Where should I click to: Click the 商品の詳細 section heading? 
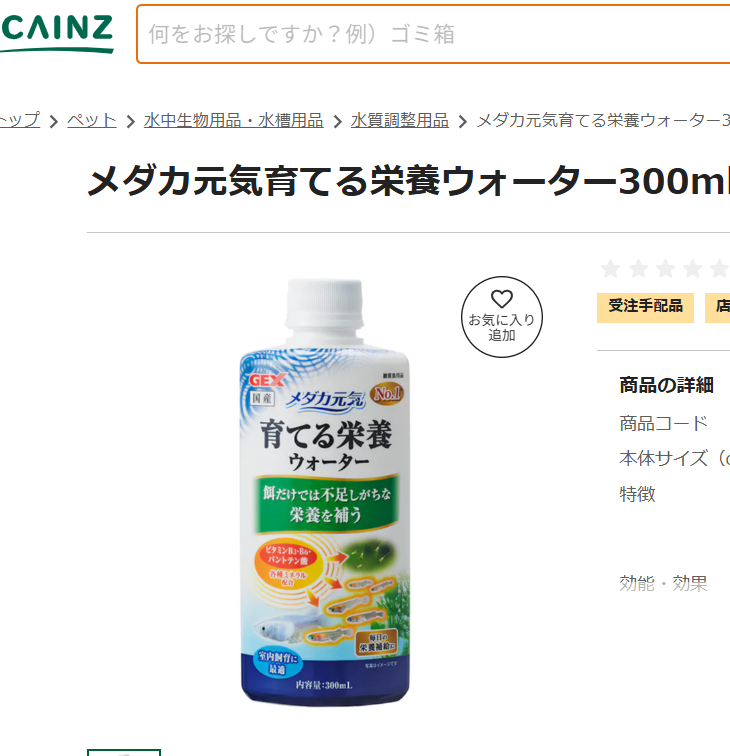[x=666, y=385]
